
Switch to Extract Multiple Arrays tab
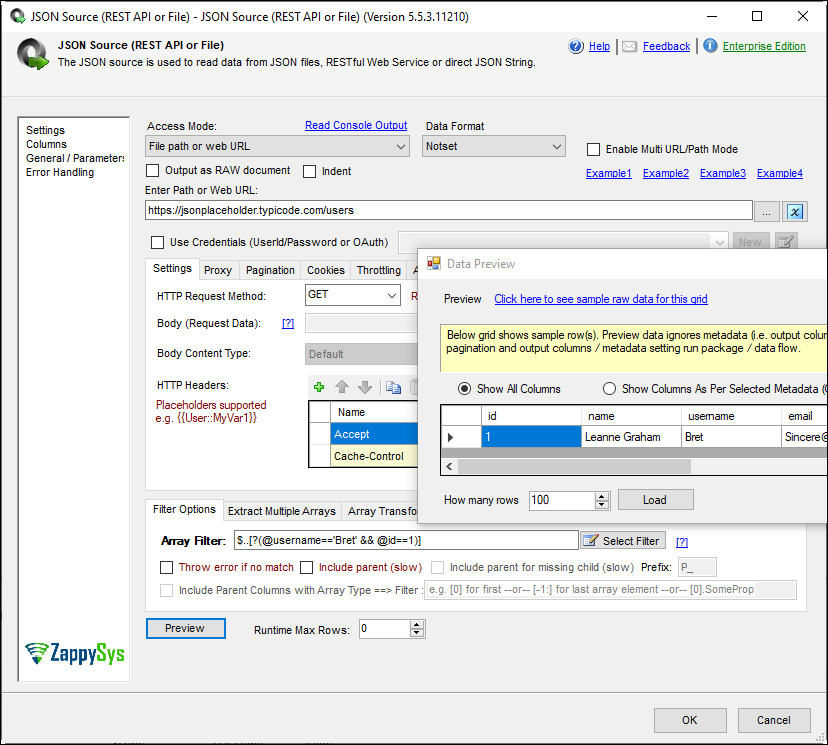pos(281,511)
